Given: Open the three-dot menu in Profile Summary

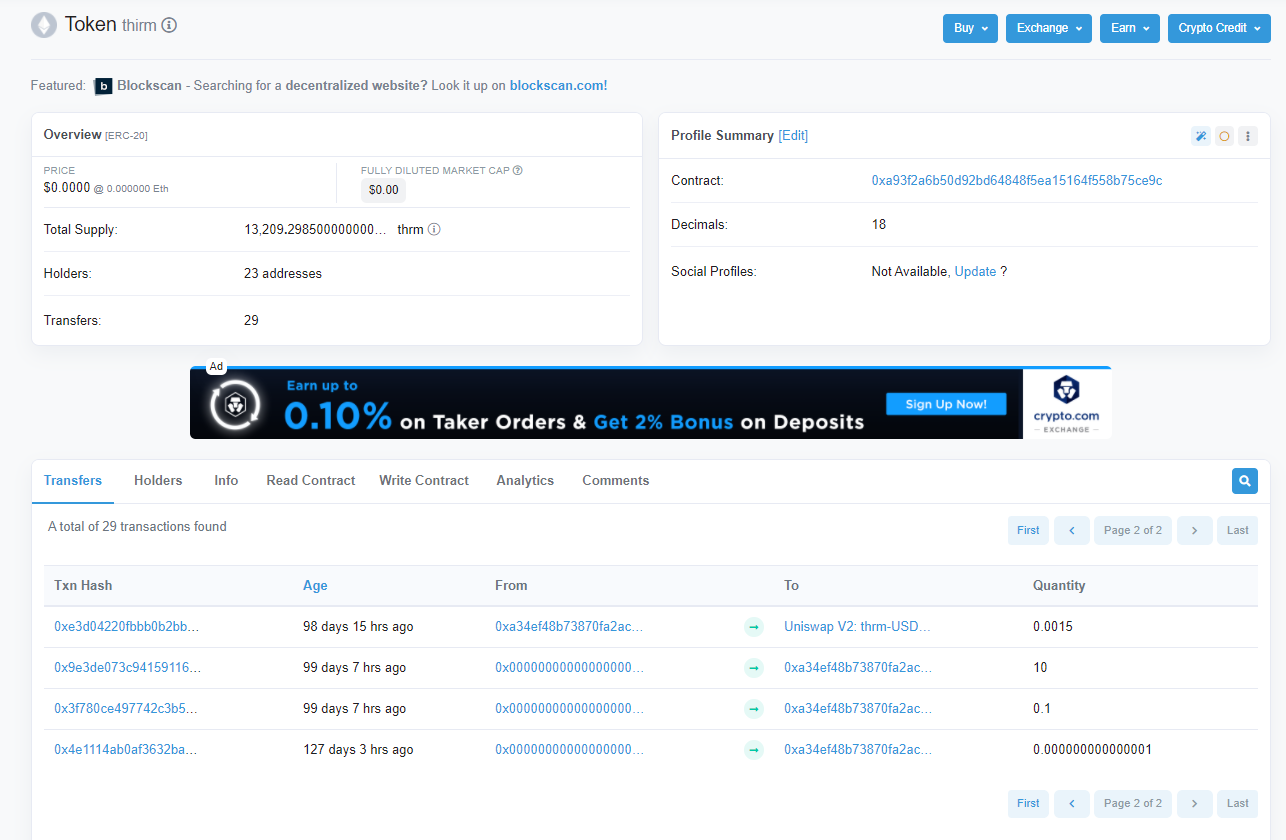Looking at the screenshot, I should pos(1247,136).
